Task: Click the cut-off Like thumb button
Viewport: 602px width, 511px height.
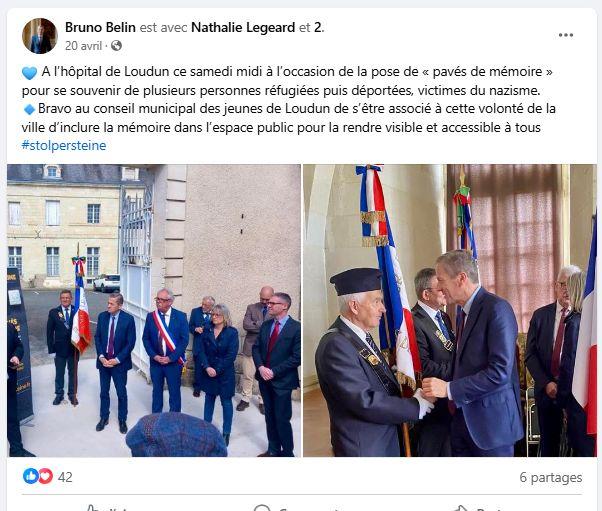Action: click(x=93, y=508)
